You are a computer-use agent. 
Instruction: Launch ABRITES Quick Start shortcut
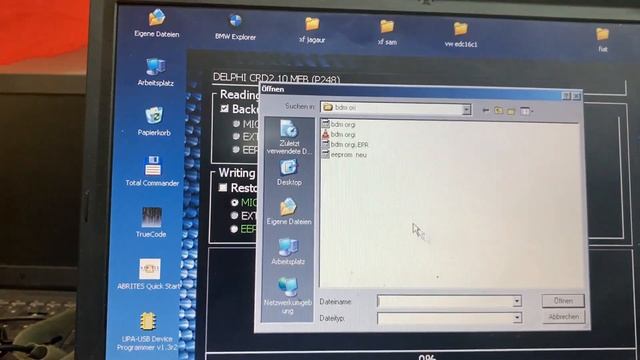tap(149, 274)
